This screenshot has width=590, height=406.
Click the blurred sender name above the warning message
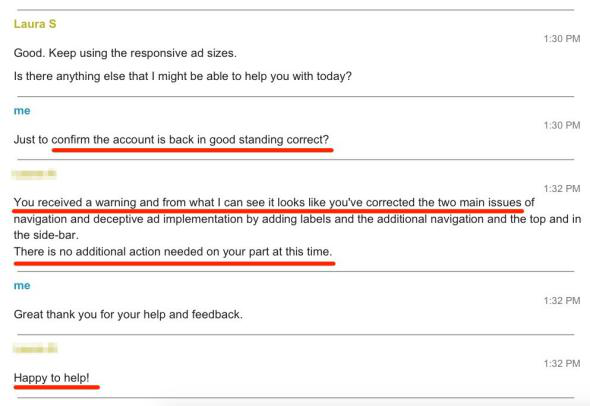[x=34, y=173]
